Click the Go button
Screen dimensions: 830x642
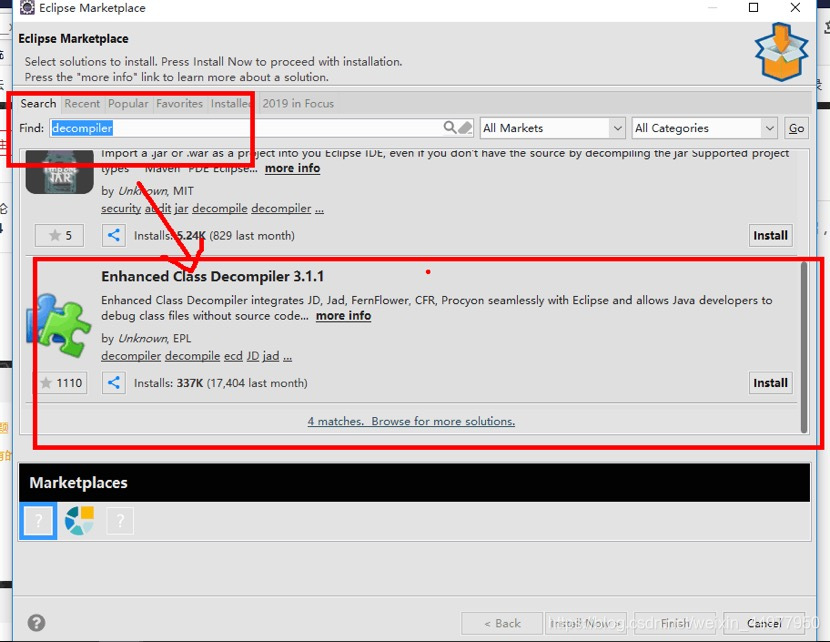tap(796, 128)
